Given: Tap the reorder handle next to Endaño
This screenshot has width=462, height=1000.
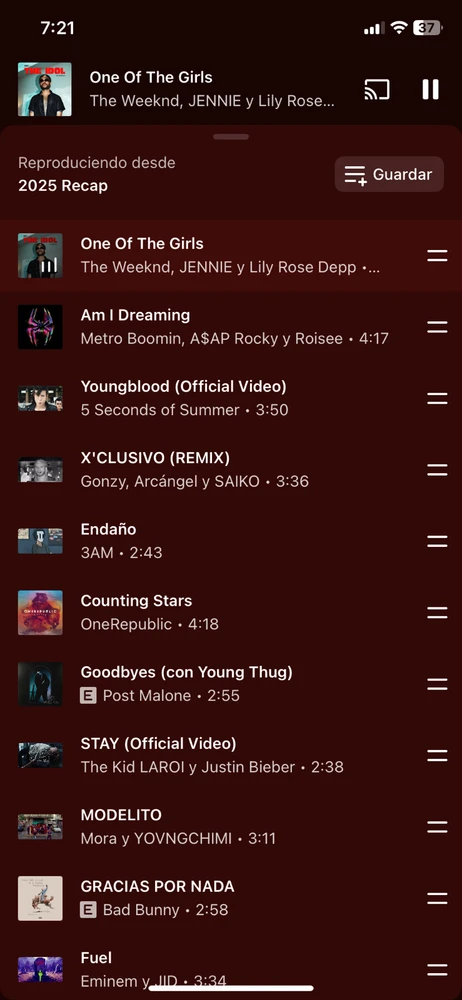Looking at the screenshot, I should tap(437, 541).
